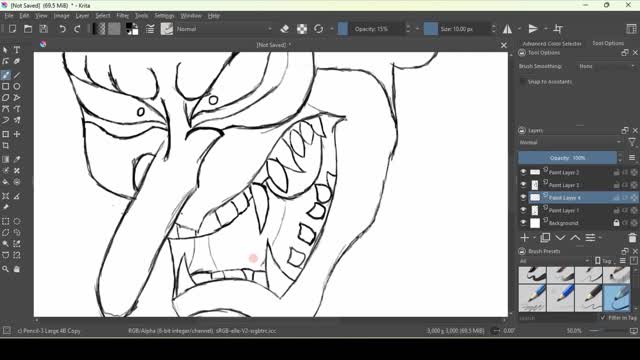Image resolution: width=640 pixels, height=360 pixels.
Task: Reload the original brush preset
Action: pyautogui.click(x=318, y=29)
